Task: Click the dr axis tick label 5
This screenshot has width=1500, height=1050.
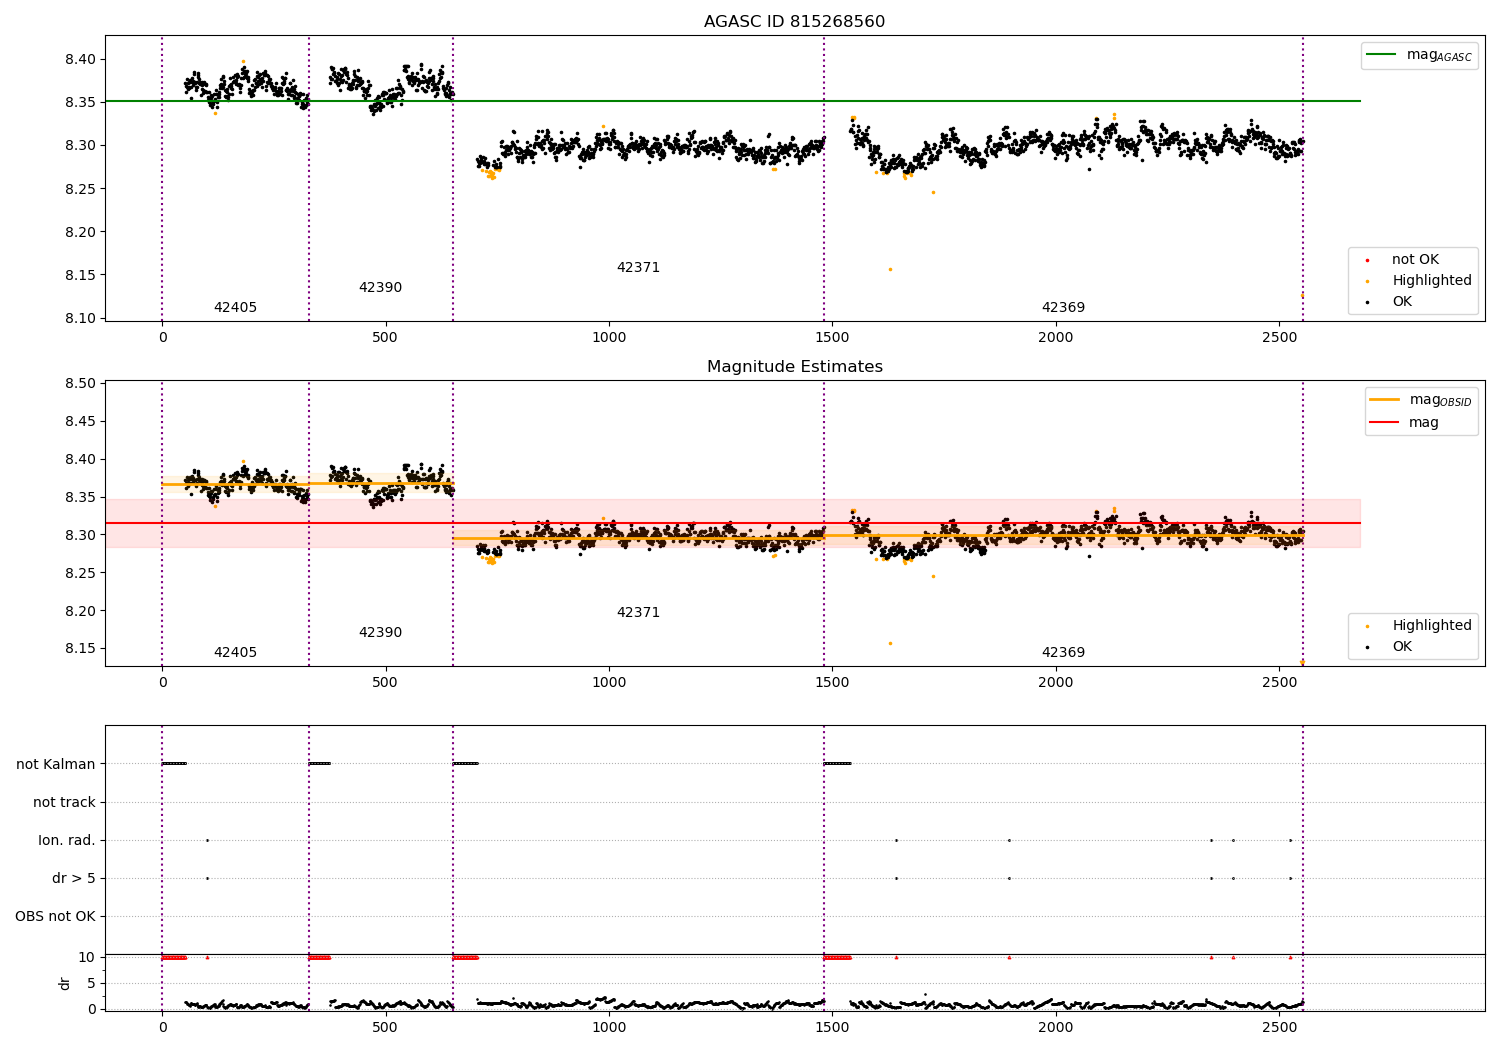Action: click(x=92, y=984)
